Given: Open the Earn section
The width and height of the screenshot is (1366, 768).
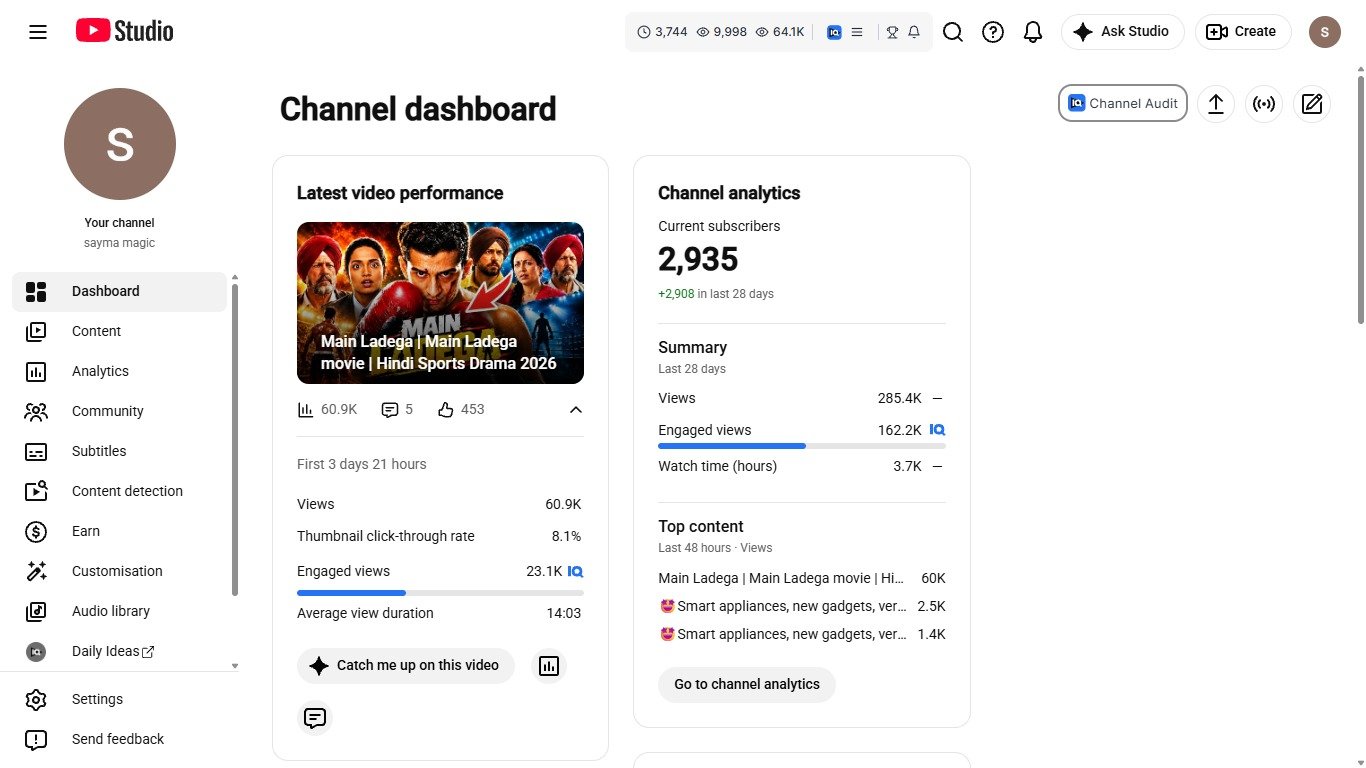Looking at the screenshot, I should tap(120, 531).
